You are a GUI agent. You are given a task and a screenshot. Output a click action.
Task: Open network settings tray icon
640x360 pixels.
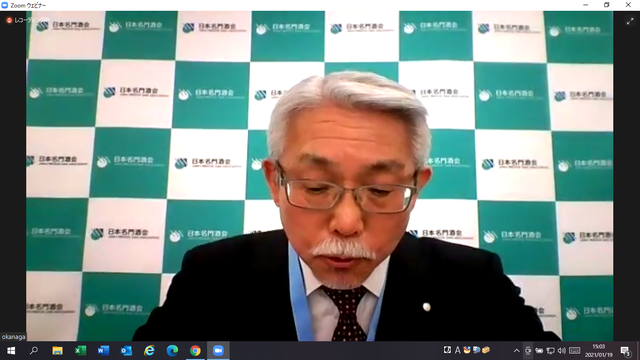pos(551,351)
